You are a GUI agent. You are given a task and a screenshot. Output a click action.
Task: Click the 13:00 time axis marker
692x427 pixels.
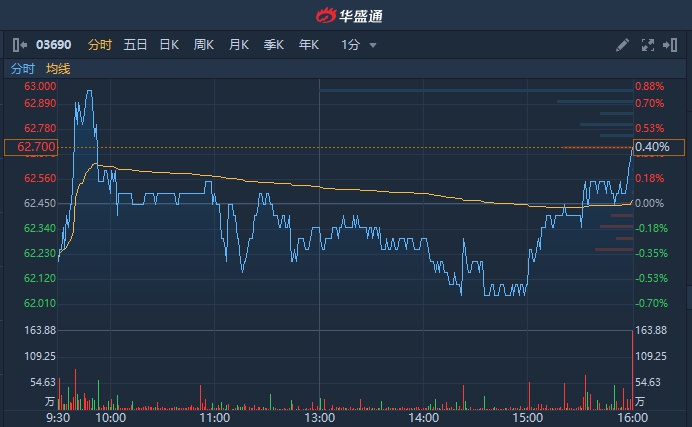(x=319, y=418)
